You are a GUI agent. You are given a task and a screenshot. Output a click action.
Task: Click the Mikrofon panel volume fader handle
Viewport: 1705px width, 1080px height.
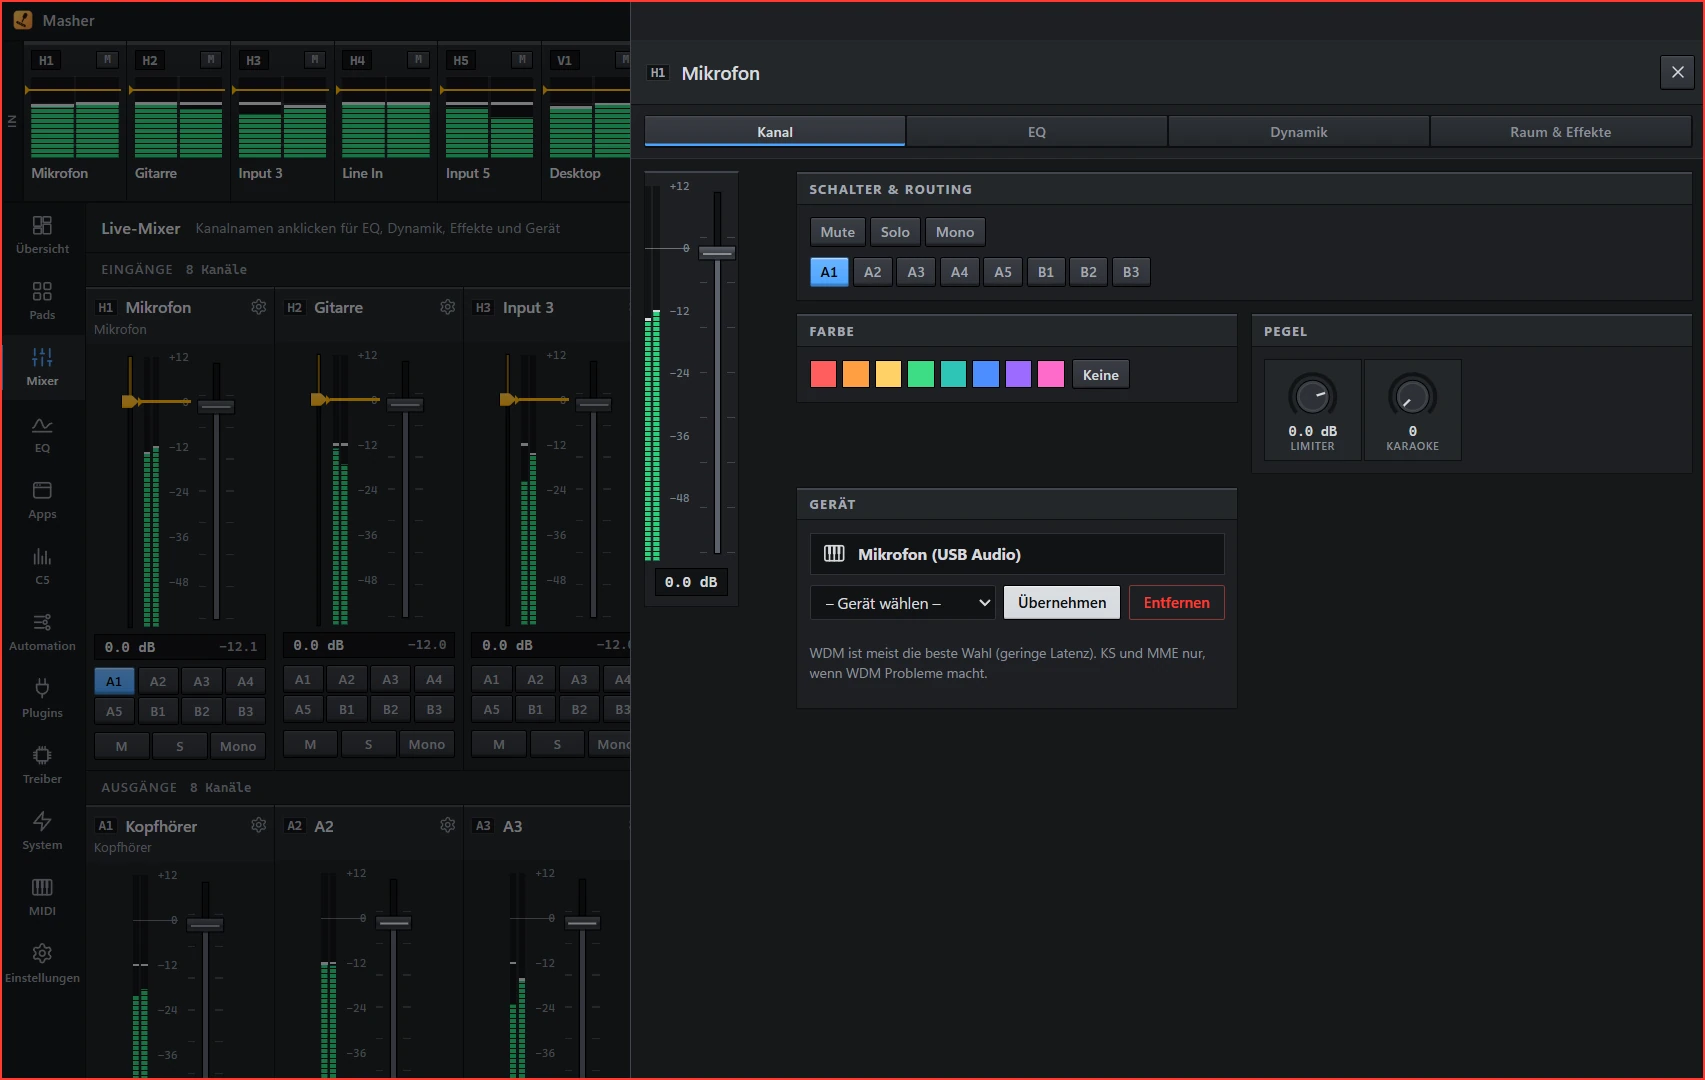coord(717,252)
